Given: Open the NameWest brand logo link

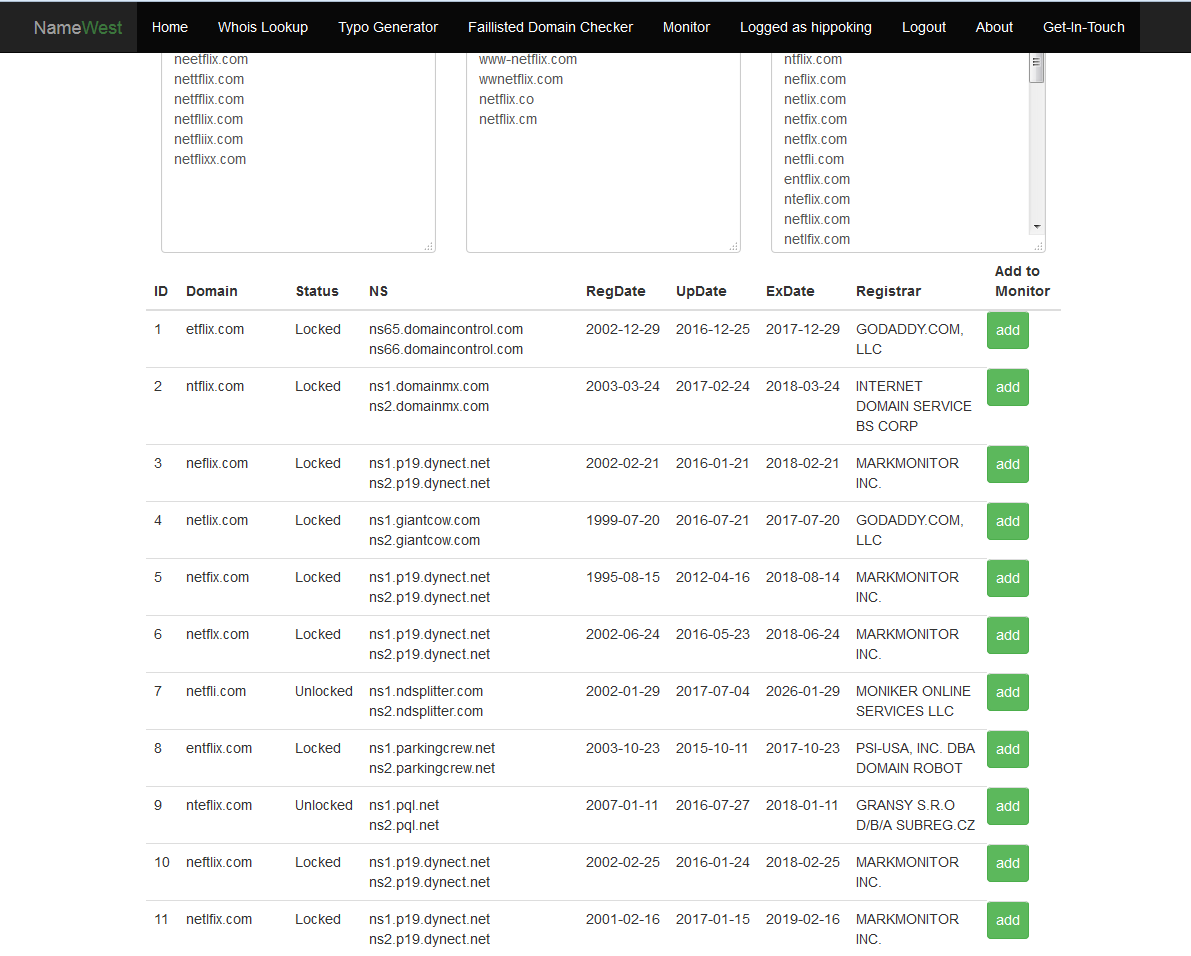Looking at the screenshot, I should pos(77,27).
